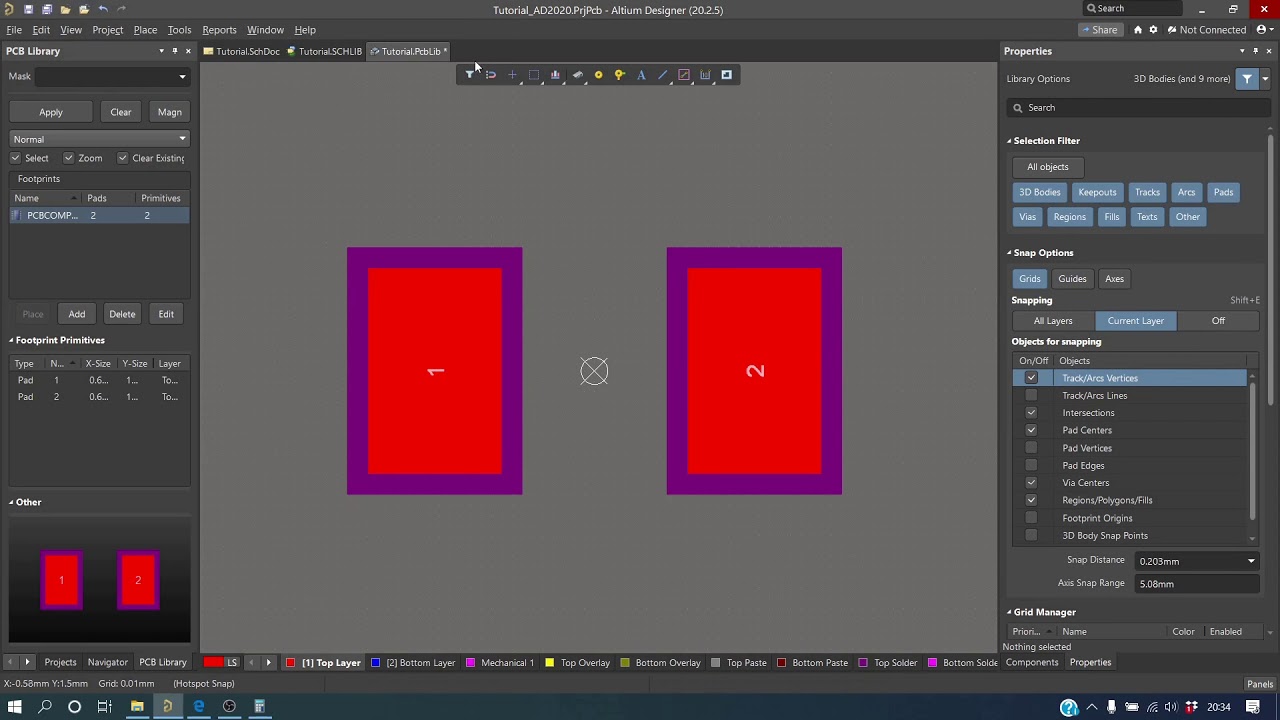The height and width of the screenshot is (720, 1280).
Task: Open the Tools menu
Action: pyautogui.click(x=179, y=30)
